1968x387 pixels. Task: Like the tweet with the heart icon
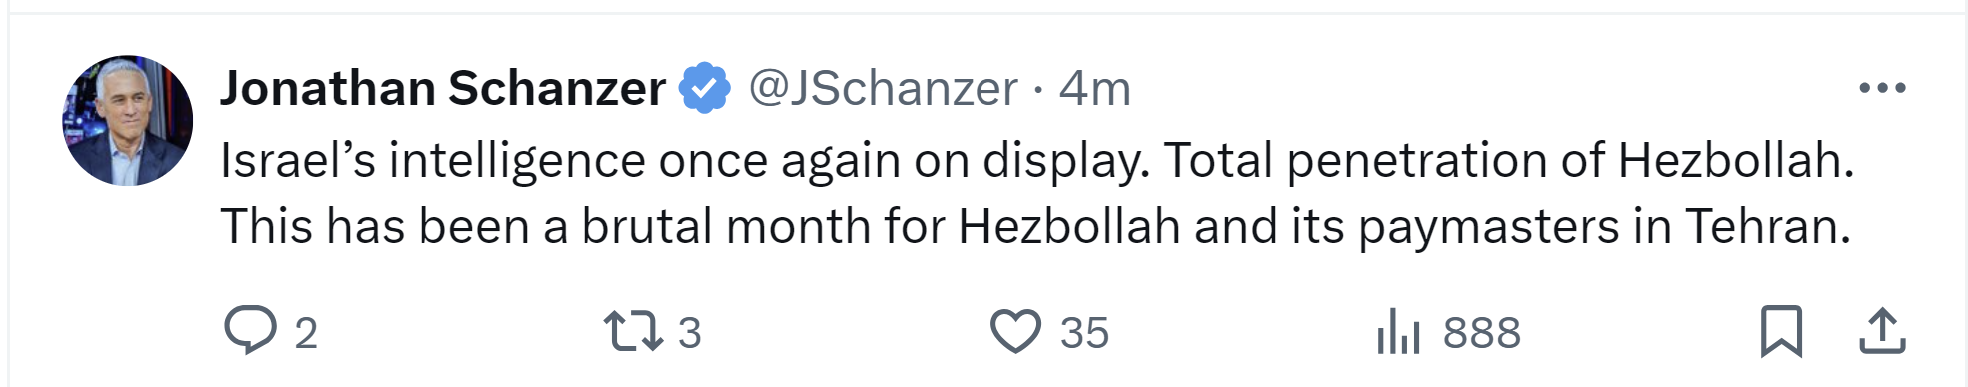click(1015, 331)
